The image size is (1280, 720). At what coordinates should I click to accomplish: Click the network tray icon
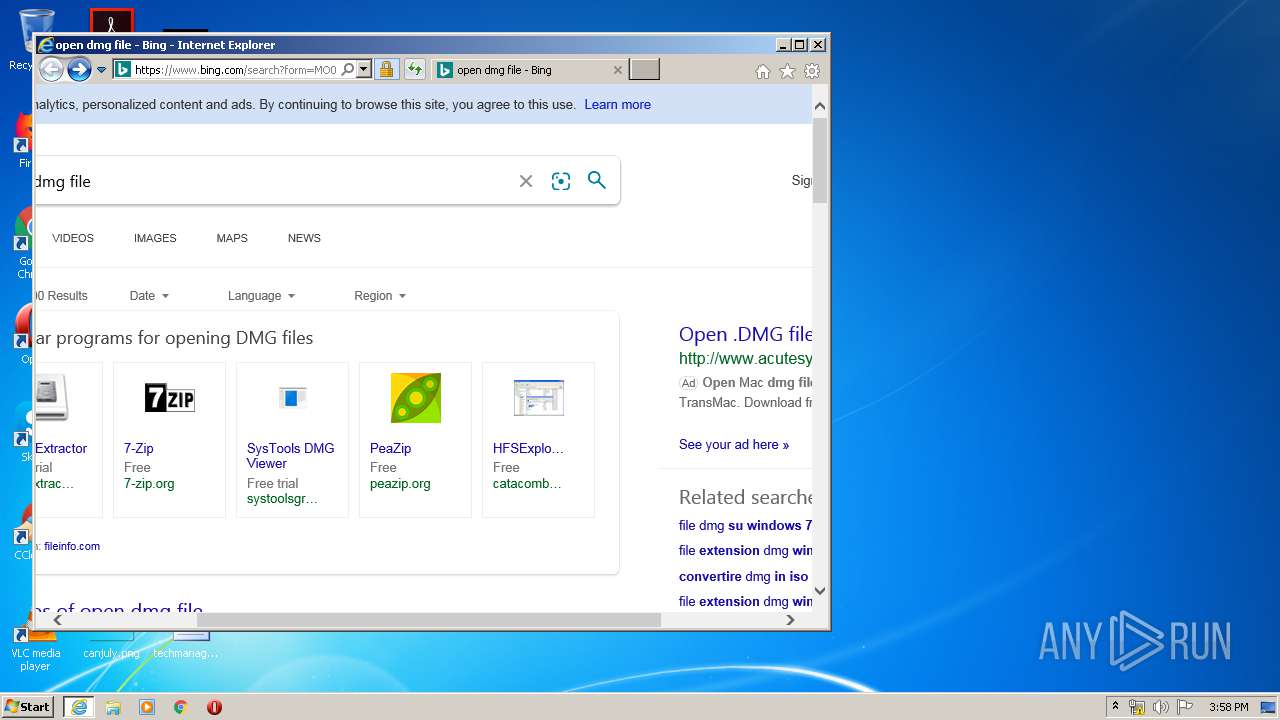coord(1137,707)
